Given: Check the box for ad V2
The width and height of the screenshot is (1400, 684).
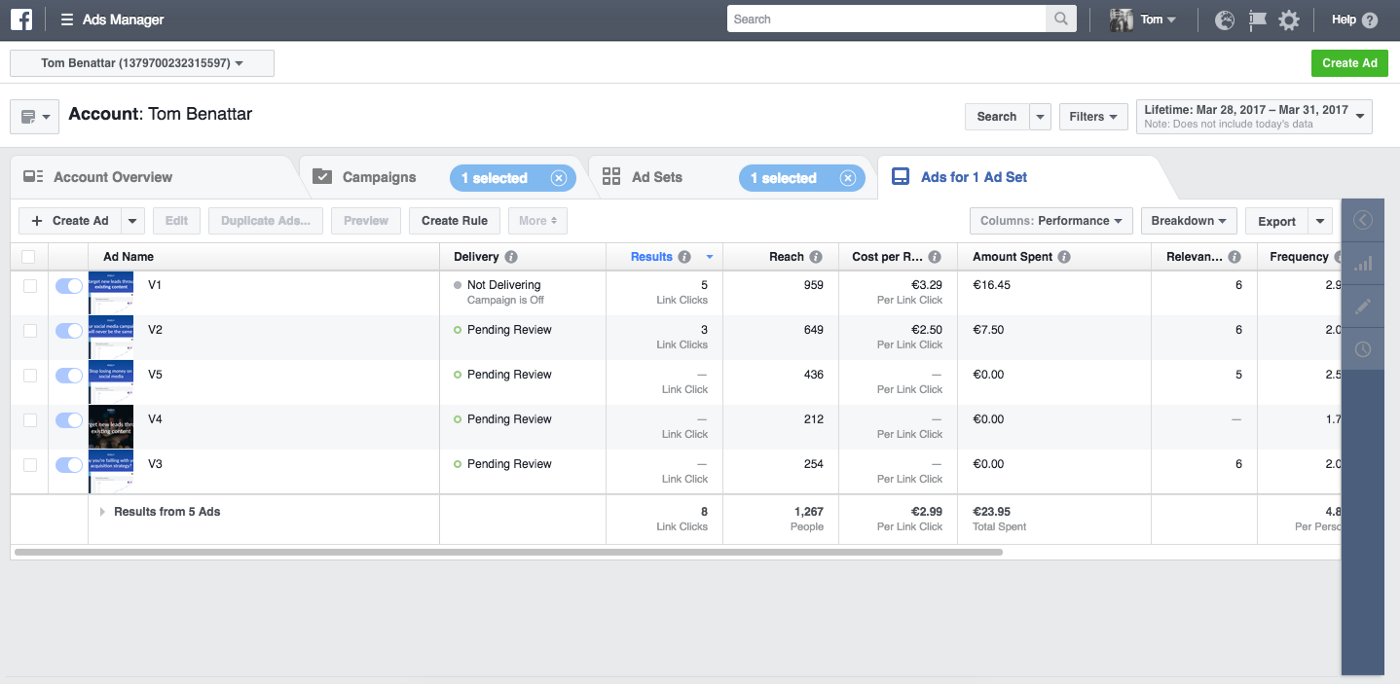Looking at the screenshot, I should click(30, 331).
